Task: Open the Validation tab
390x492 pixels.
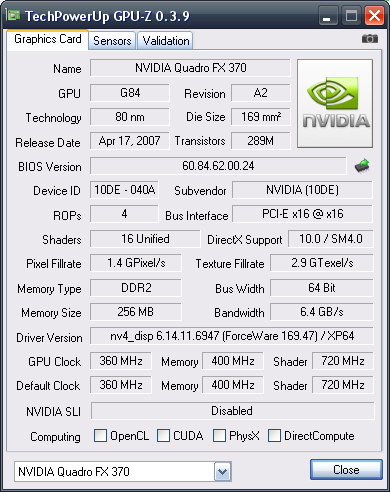Action: click(x=166, y=41)
